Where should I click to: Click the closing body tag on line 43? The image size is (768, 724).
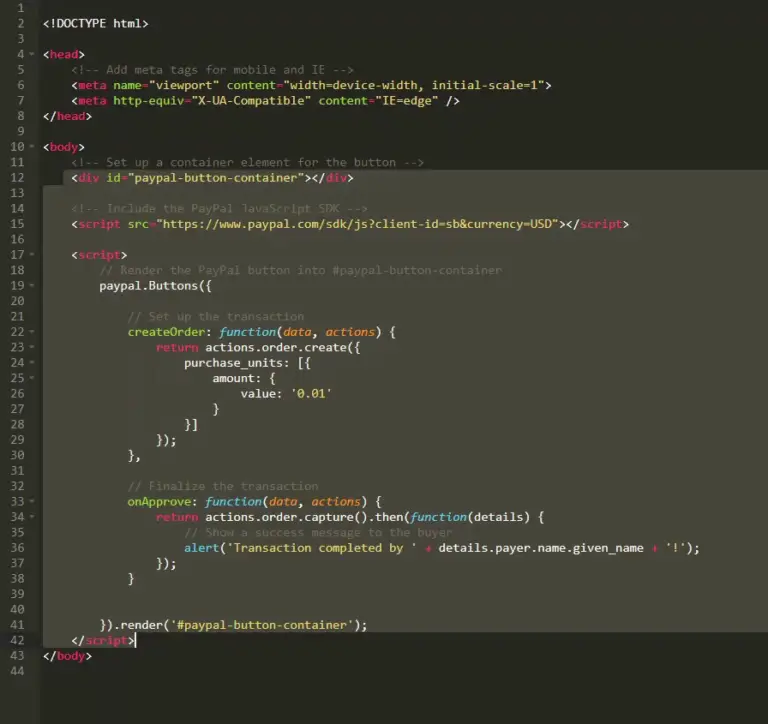click(x=67, y=656)
